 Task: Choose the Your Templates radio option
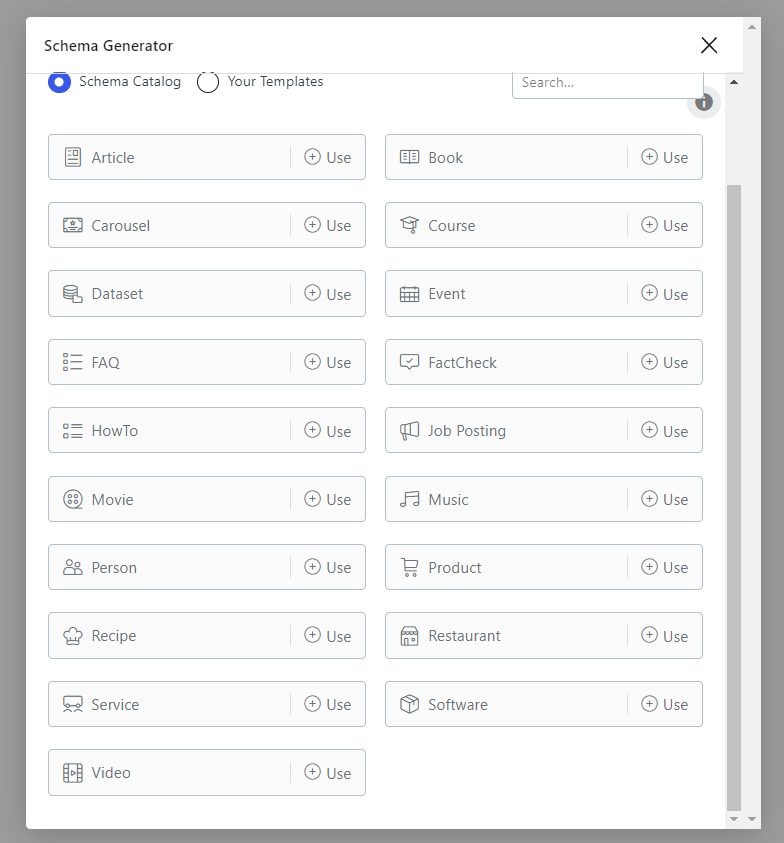tap(208, 82)
